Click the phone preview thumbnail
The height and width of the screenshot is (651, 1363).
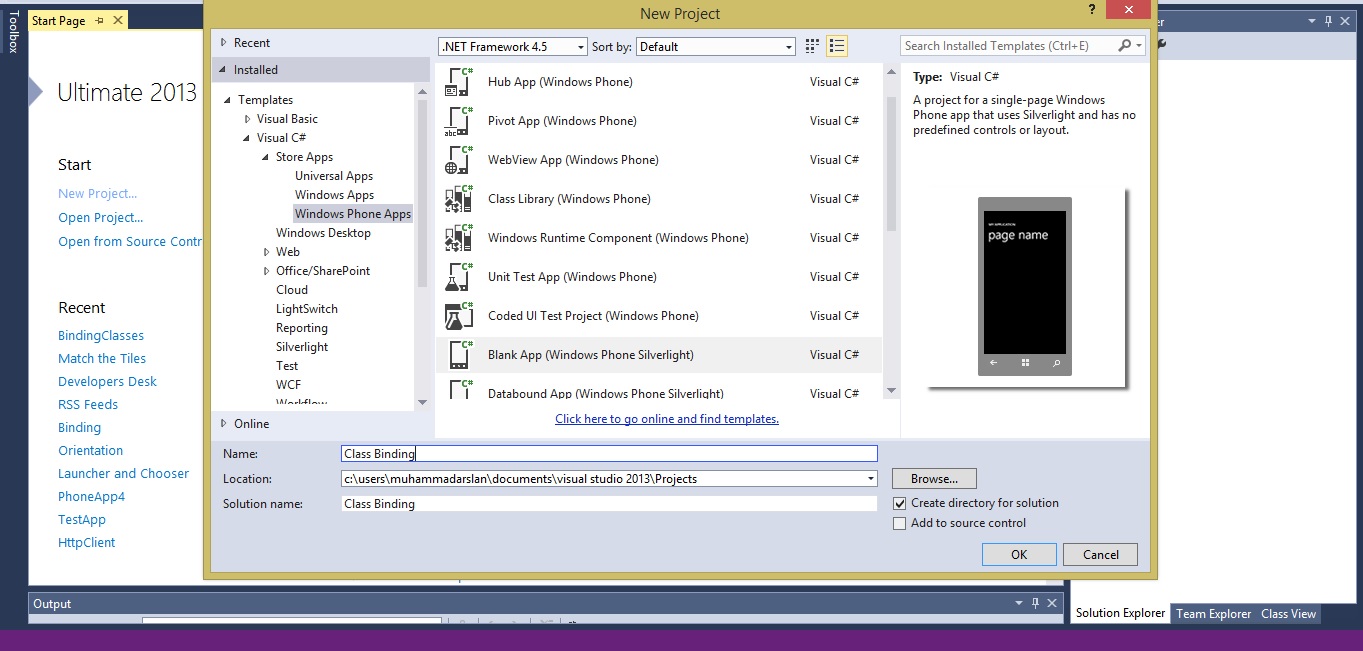pos(1025,286)
